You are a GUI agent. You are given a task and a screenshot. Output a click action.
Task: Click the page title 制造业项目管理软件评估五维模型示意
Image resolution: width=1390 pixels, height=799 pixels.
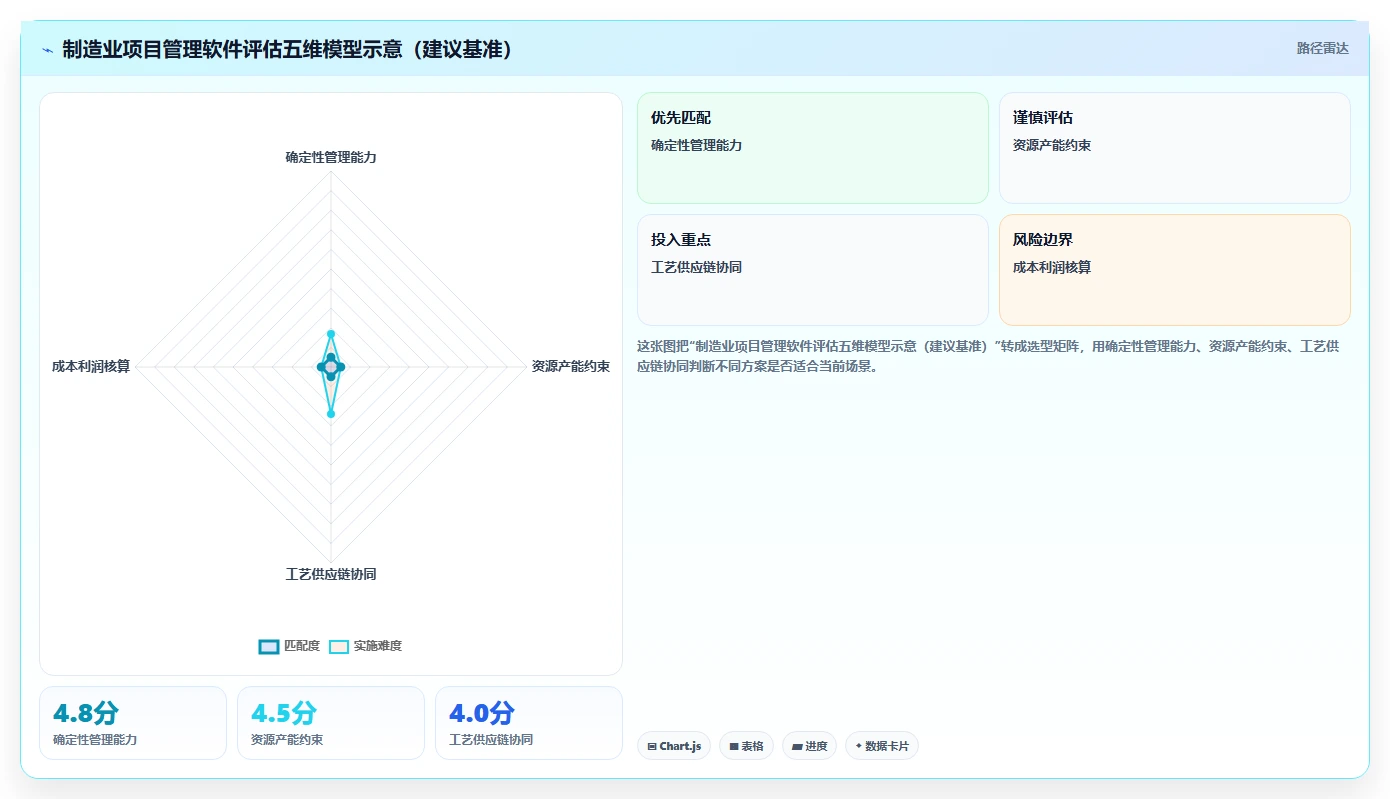click(288, 50)
